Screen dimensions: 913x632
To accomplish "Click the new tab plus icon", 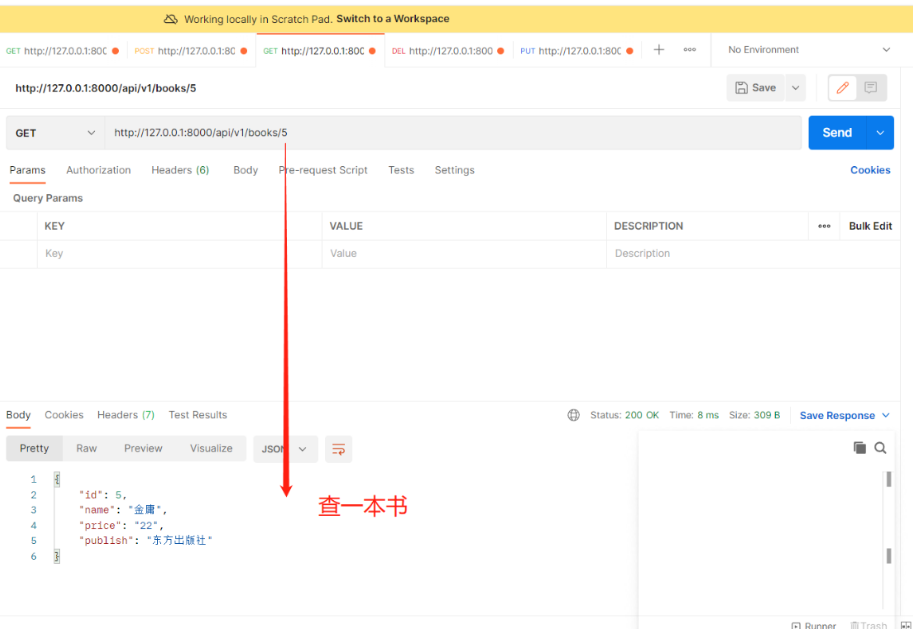I will 659,50.
